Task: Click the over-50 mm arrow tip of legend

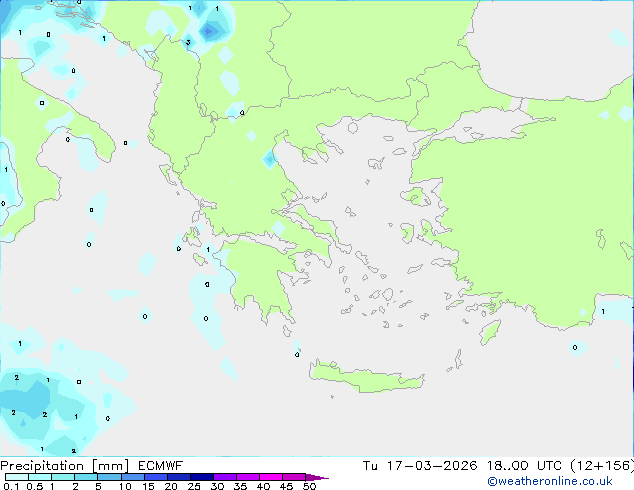Action: pos(317,477)
